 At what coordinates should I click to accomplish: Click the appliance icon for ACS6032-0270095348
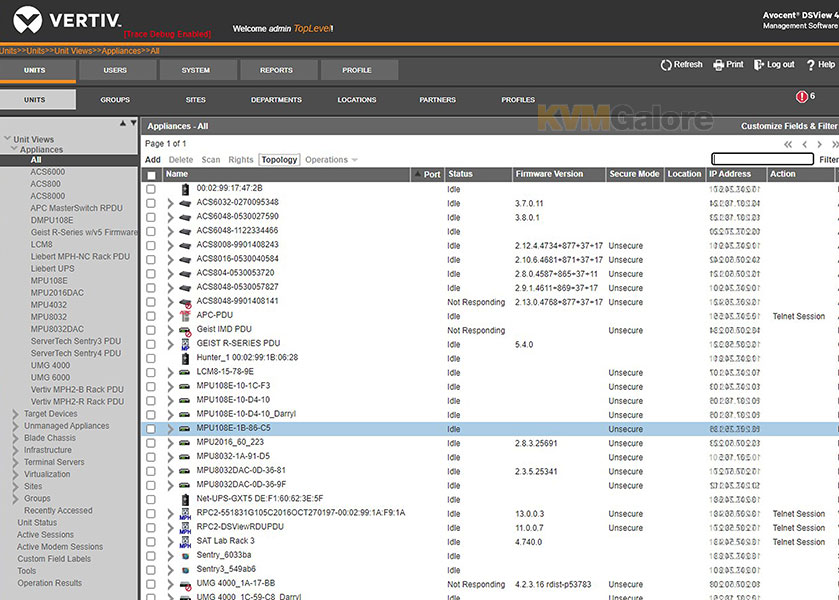click(185, 203)
